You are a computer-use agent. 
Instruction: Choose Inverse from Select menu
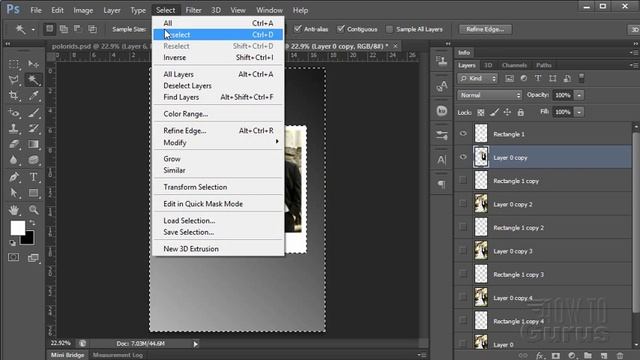218,58
